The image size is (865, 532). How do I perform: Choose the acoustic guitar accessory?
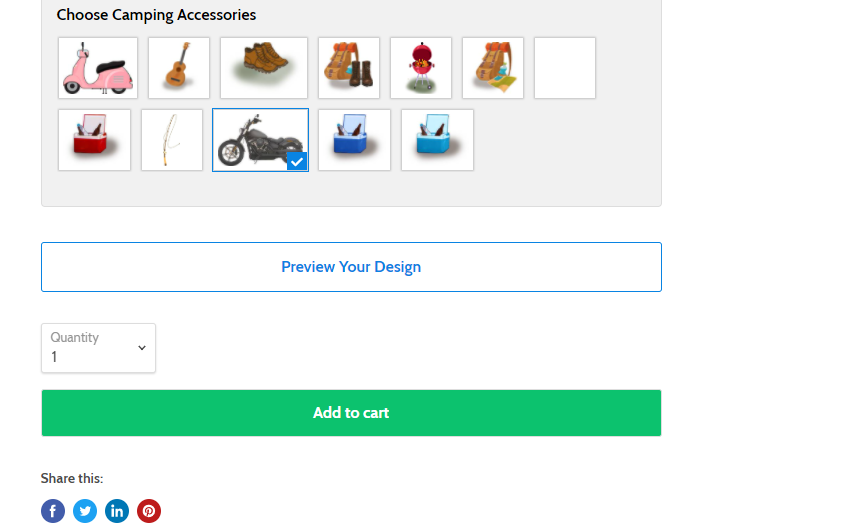(179, 68)
